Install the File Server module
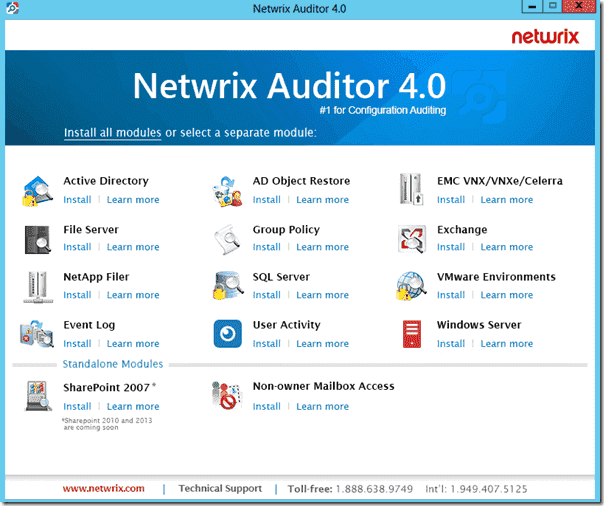Screen dimensions: 604x506 (x=77, y=247)
